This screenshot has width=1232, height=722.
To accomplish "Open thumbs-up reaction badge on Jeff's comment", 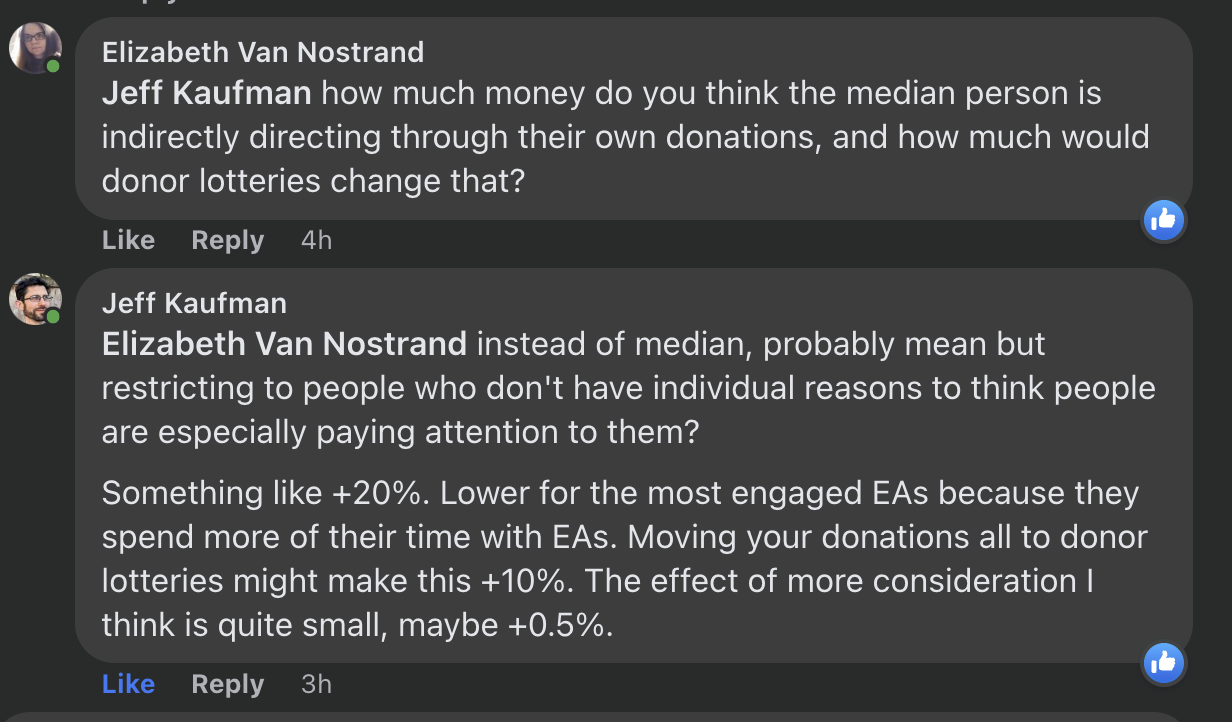I will 1163,662.
